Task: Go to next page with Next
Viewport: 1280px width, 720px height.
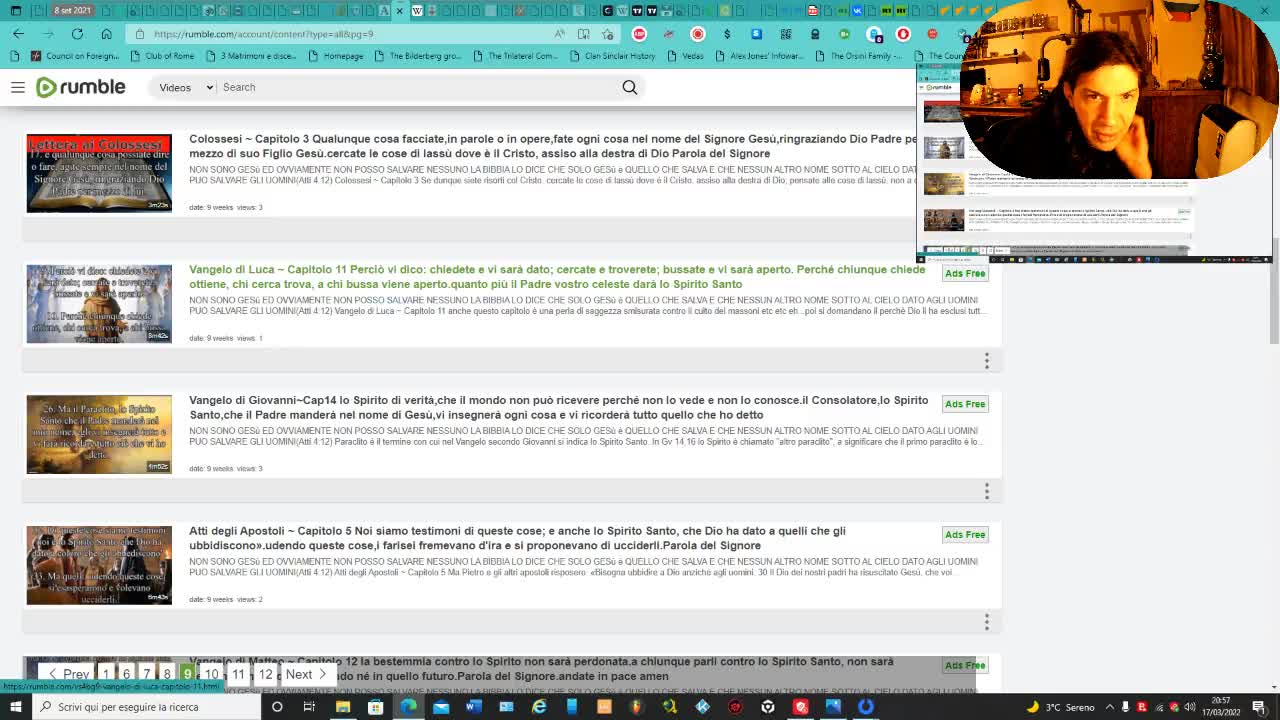Action: tap(307, 674)
